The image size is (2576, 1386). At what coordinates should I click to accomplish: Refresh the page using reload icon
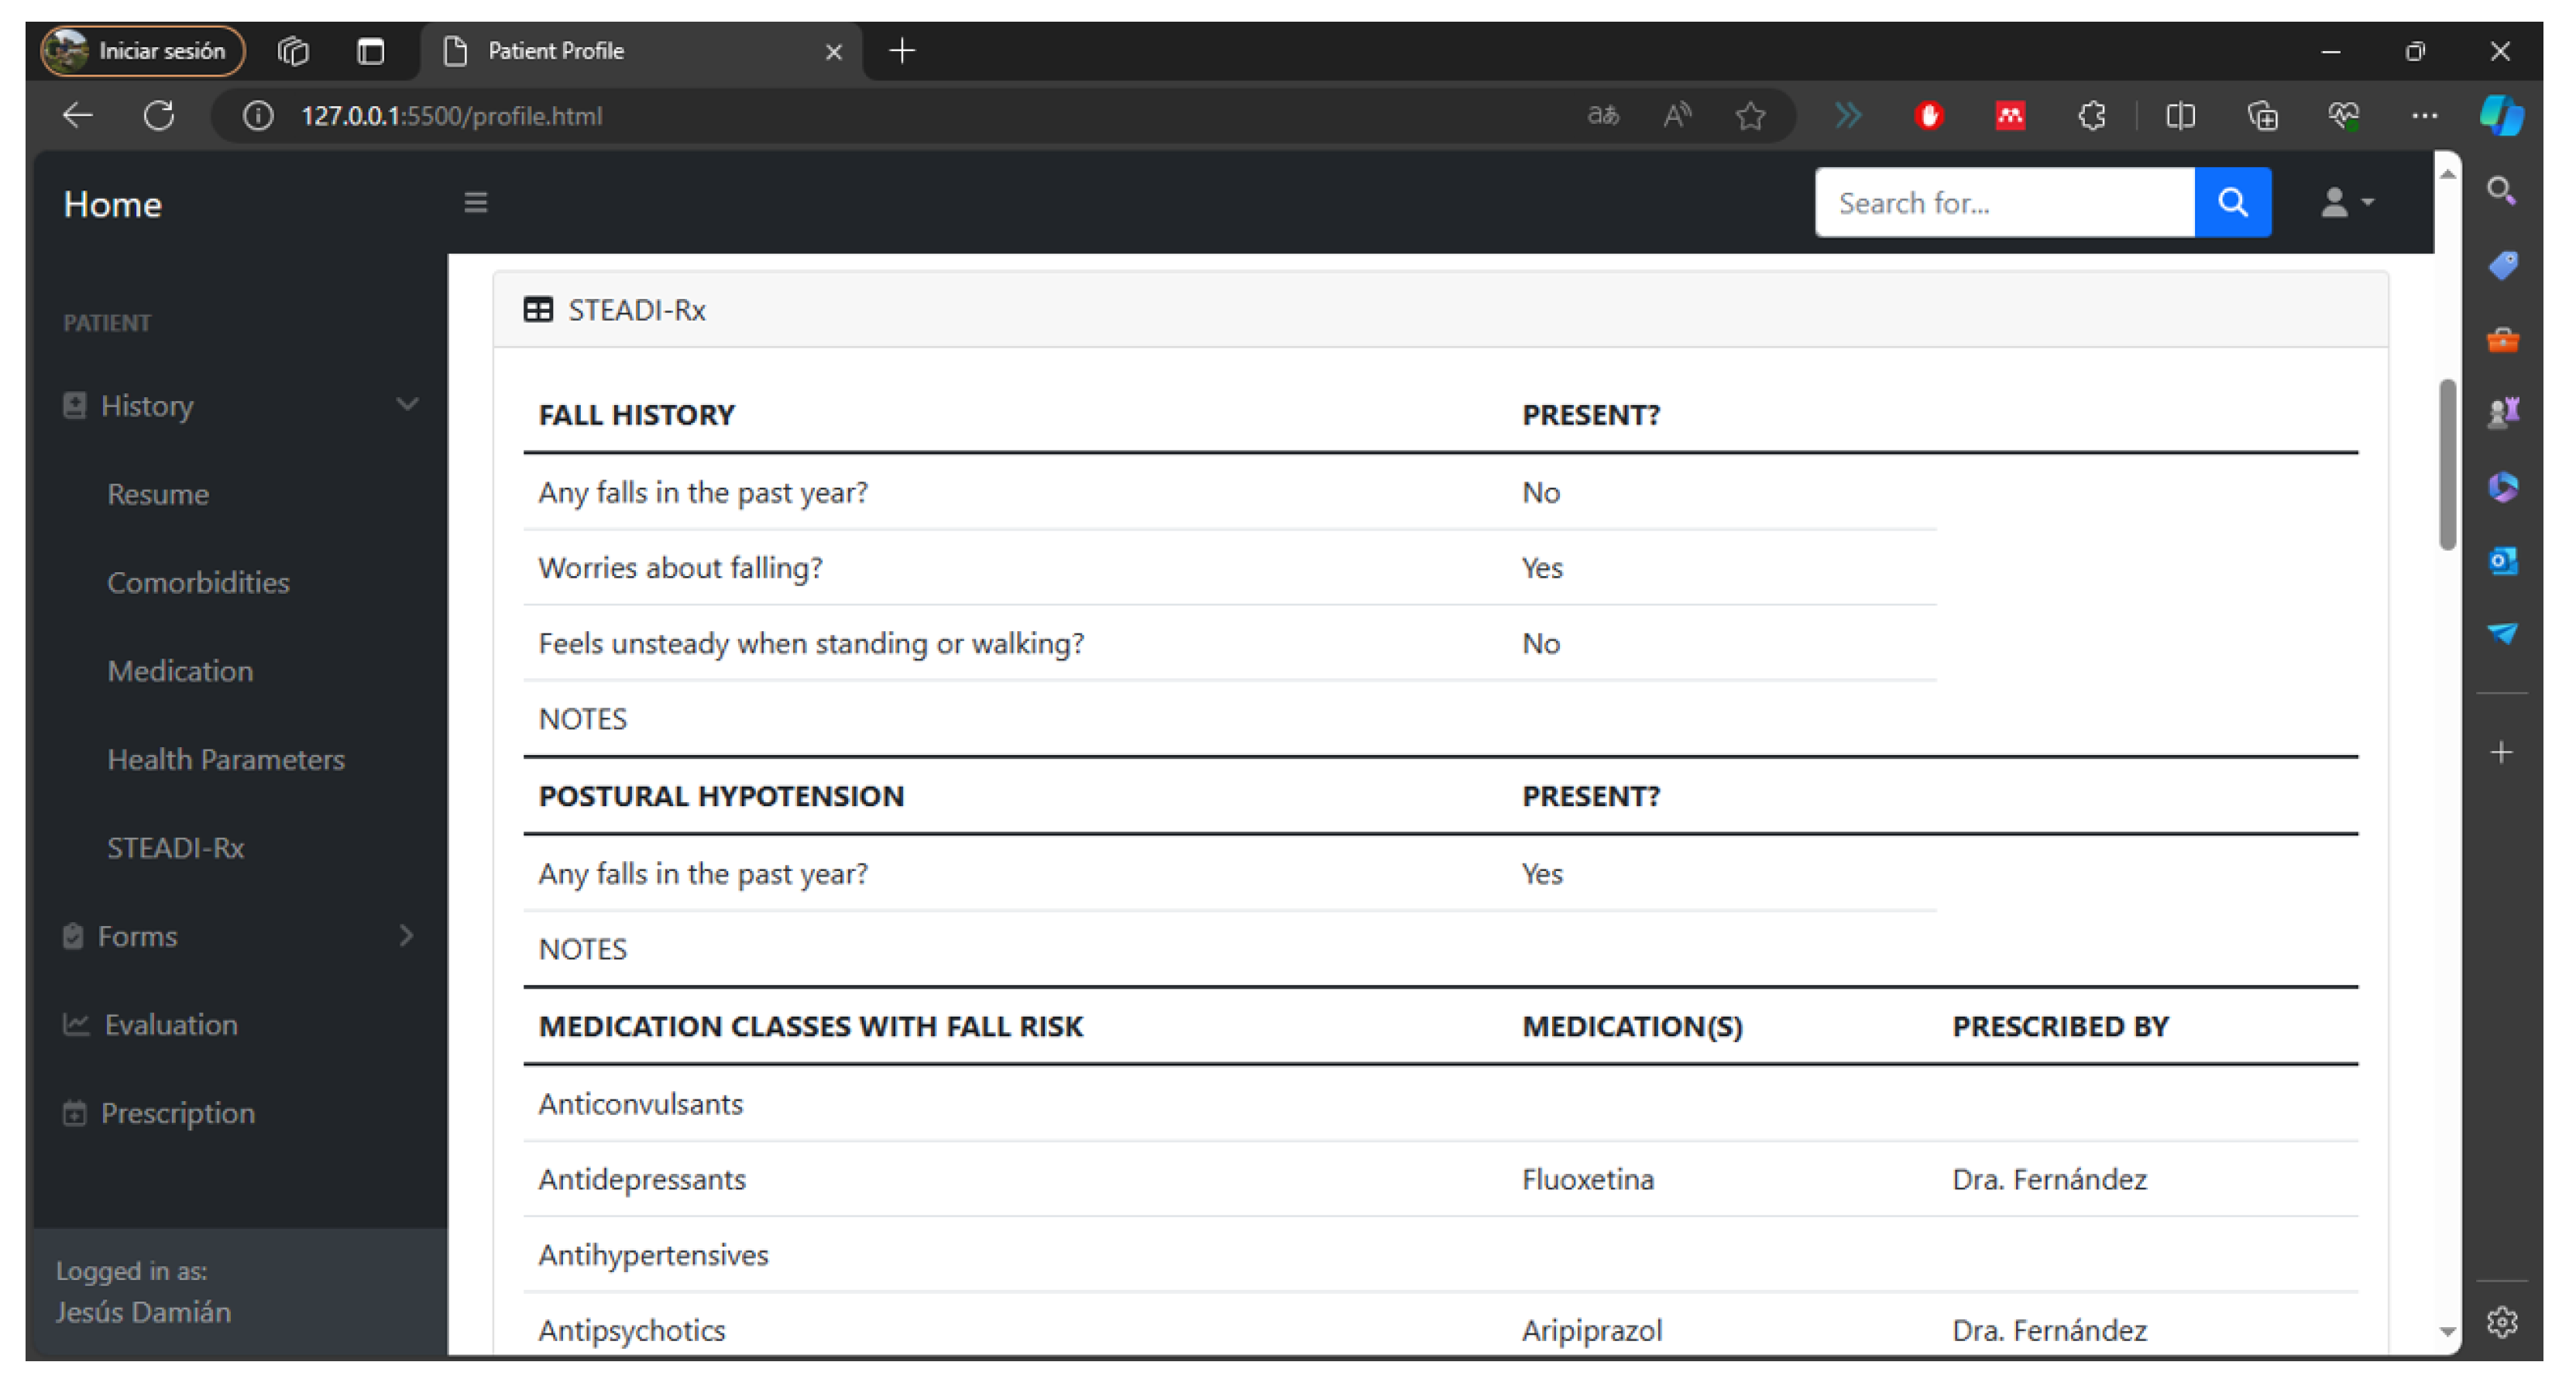point(159,116)
